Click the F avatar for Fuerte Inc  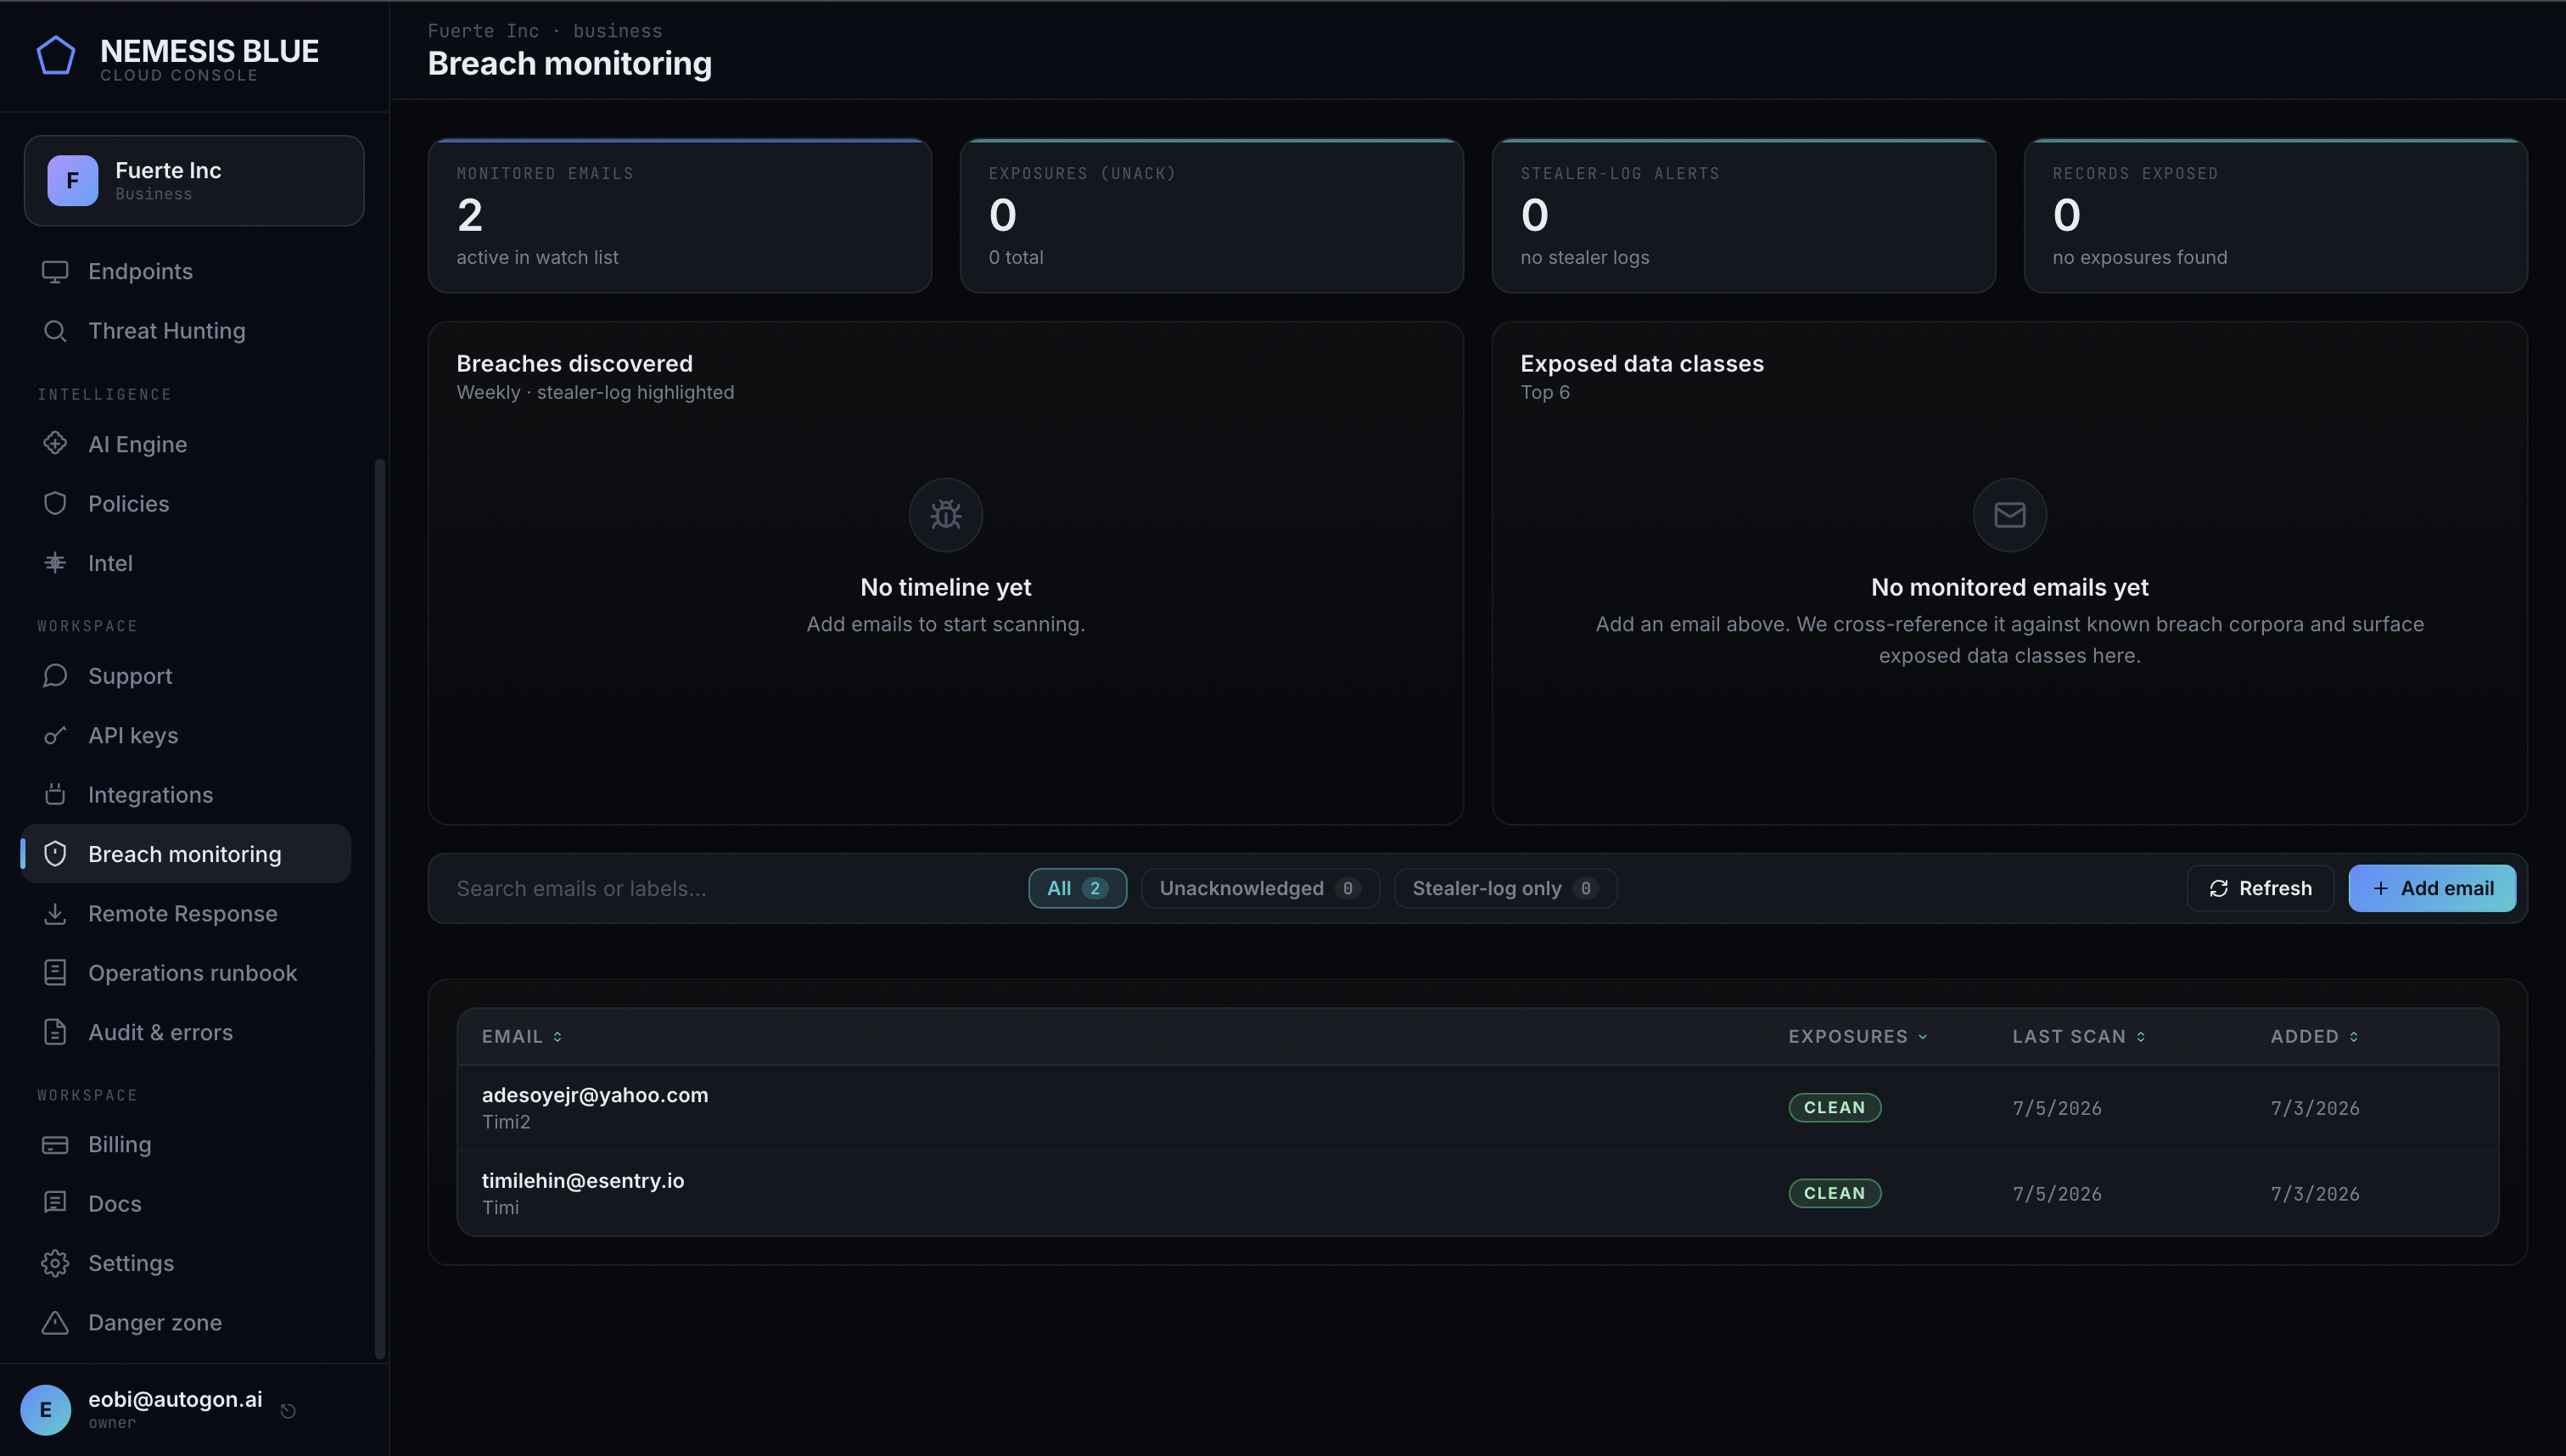72,181
